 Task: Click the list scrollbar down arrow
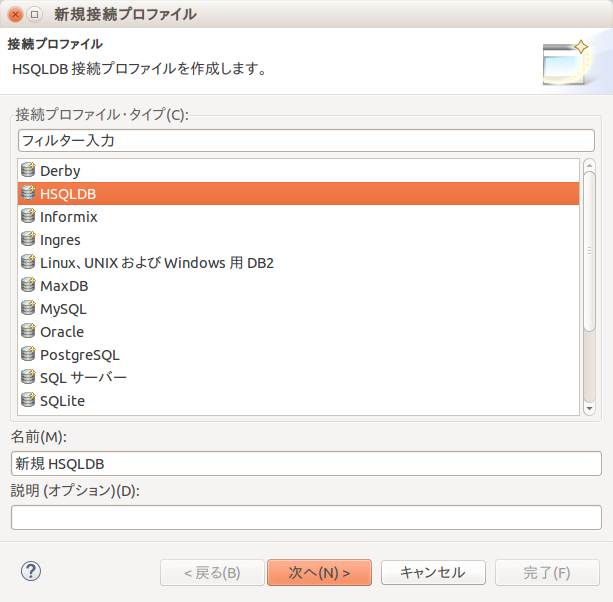coord(589,408)
